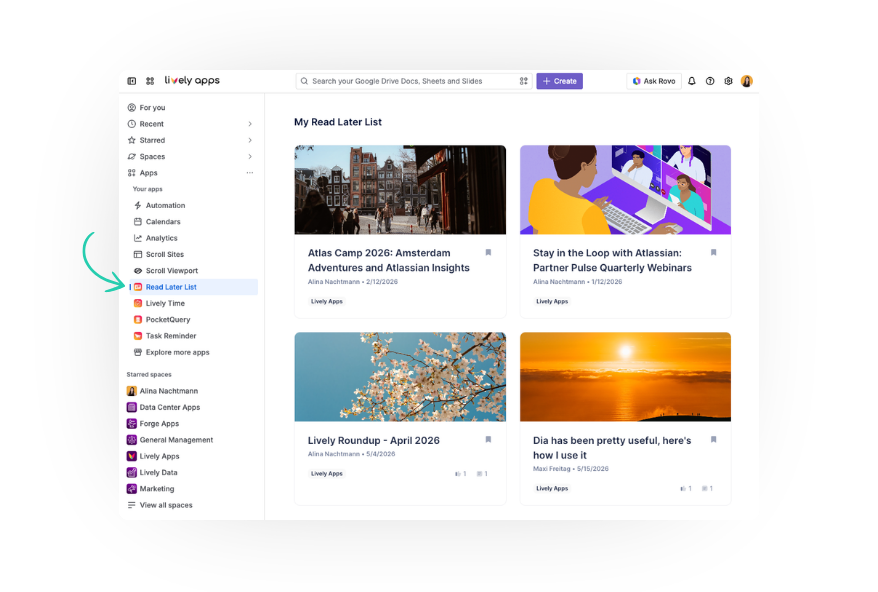Open the Scroll Viewport app

(x=172, y=271)
